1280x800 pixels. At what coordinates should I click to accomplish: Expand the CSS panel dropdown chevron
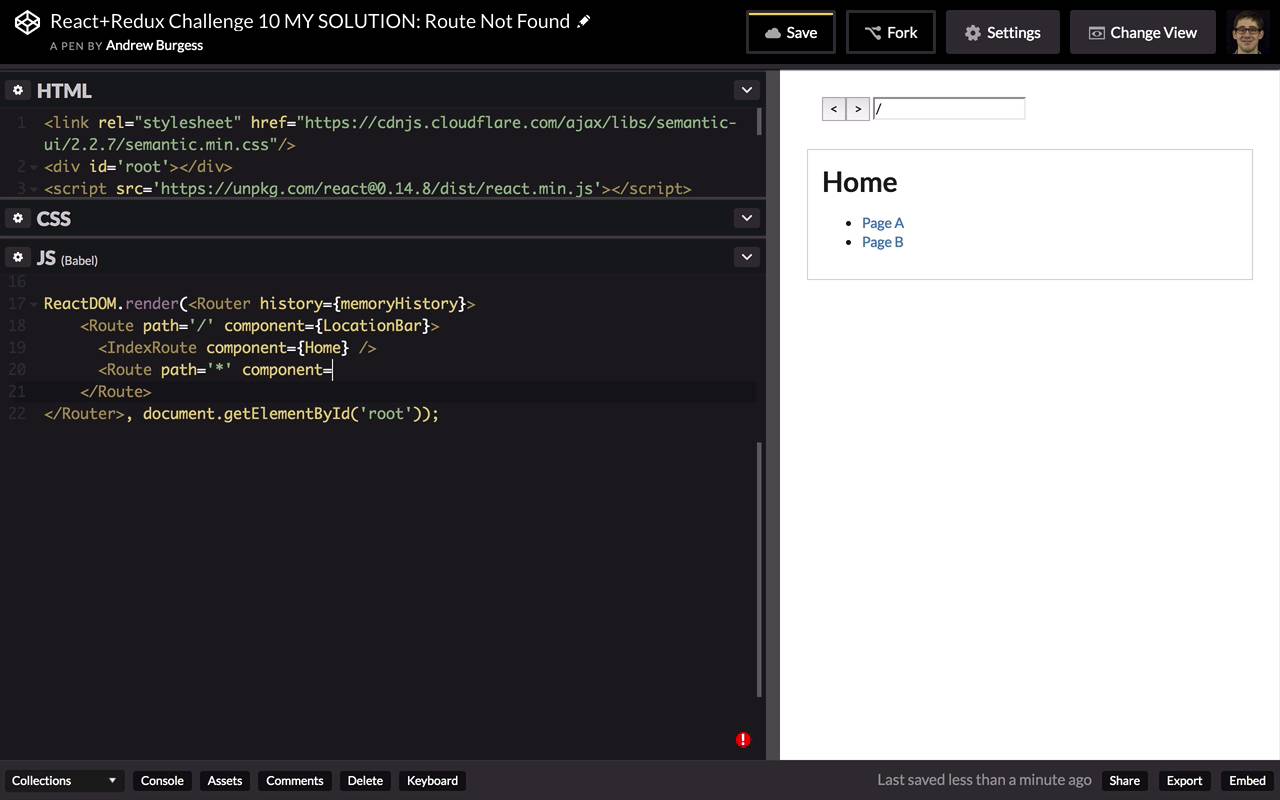747,218
